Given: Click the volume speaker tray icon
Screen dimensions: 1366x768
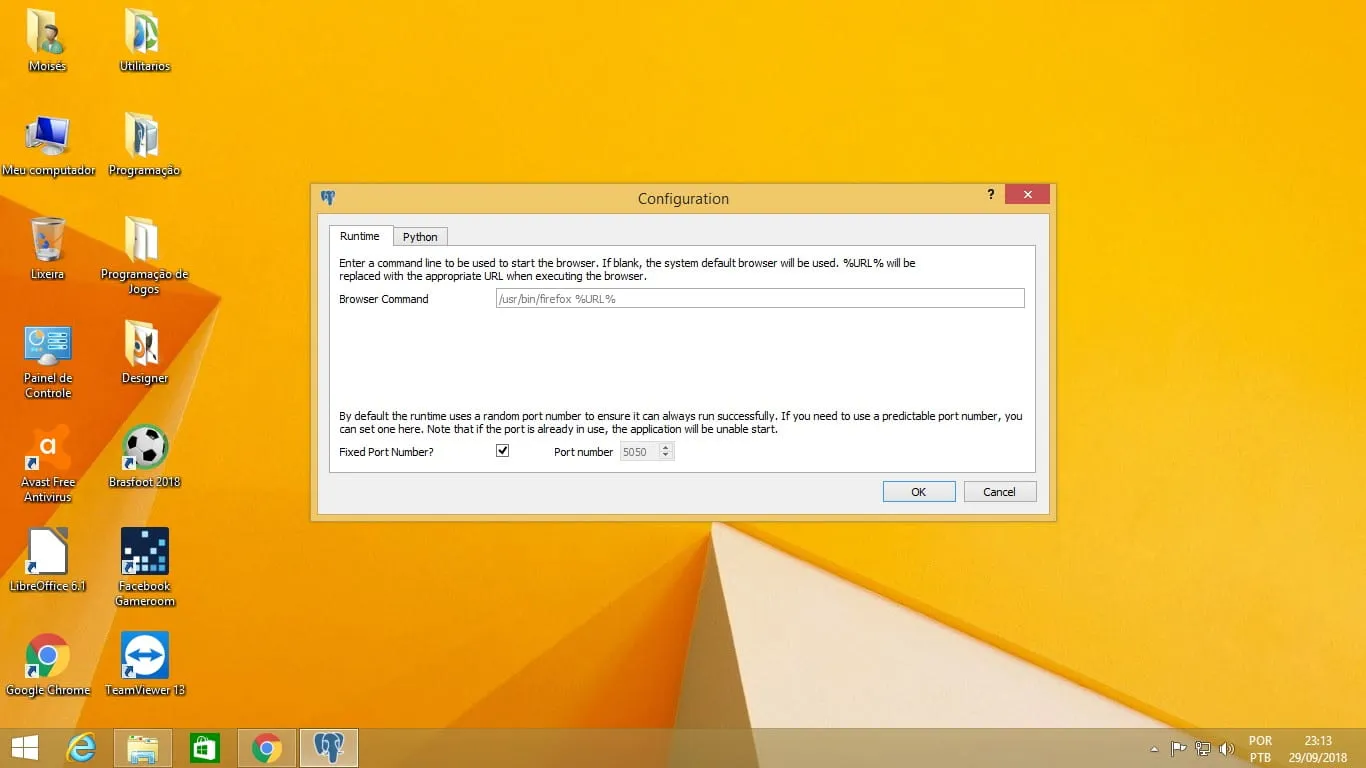Looking at the screenshot, I should point(1227,748).
